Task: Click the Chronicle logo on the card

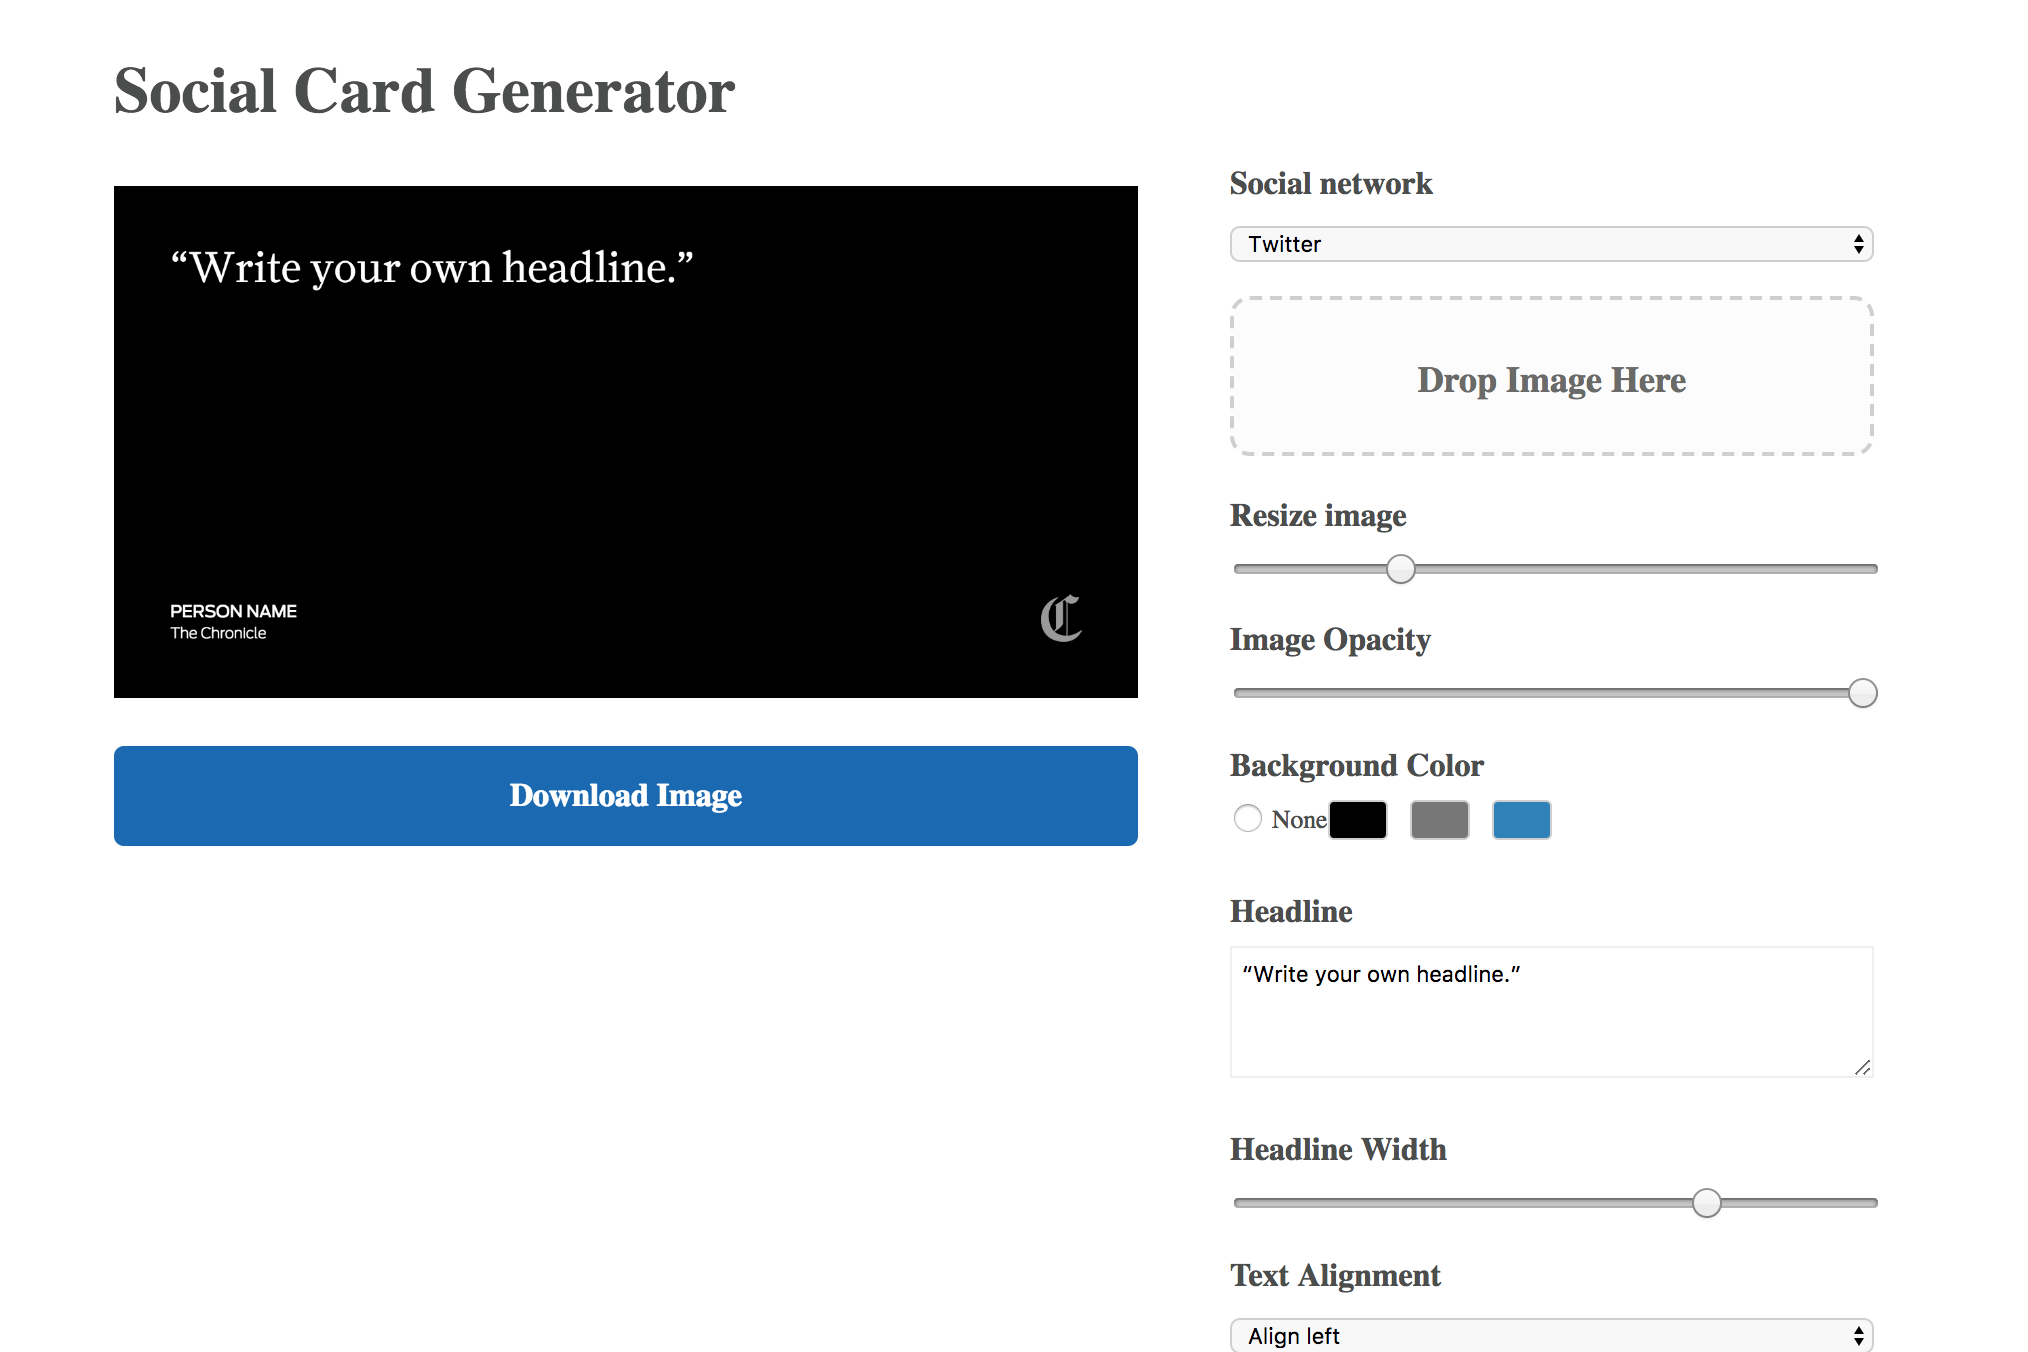Action: coord(1060,618)
